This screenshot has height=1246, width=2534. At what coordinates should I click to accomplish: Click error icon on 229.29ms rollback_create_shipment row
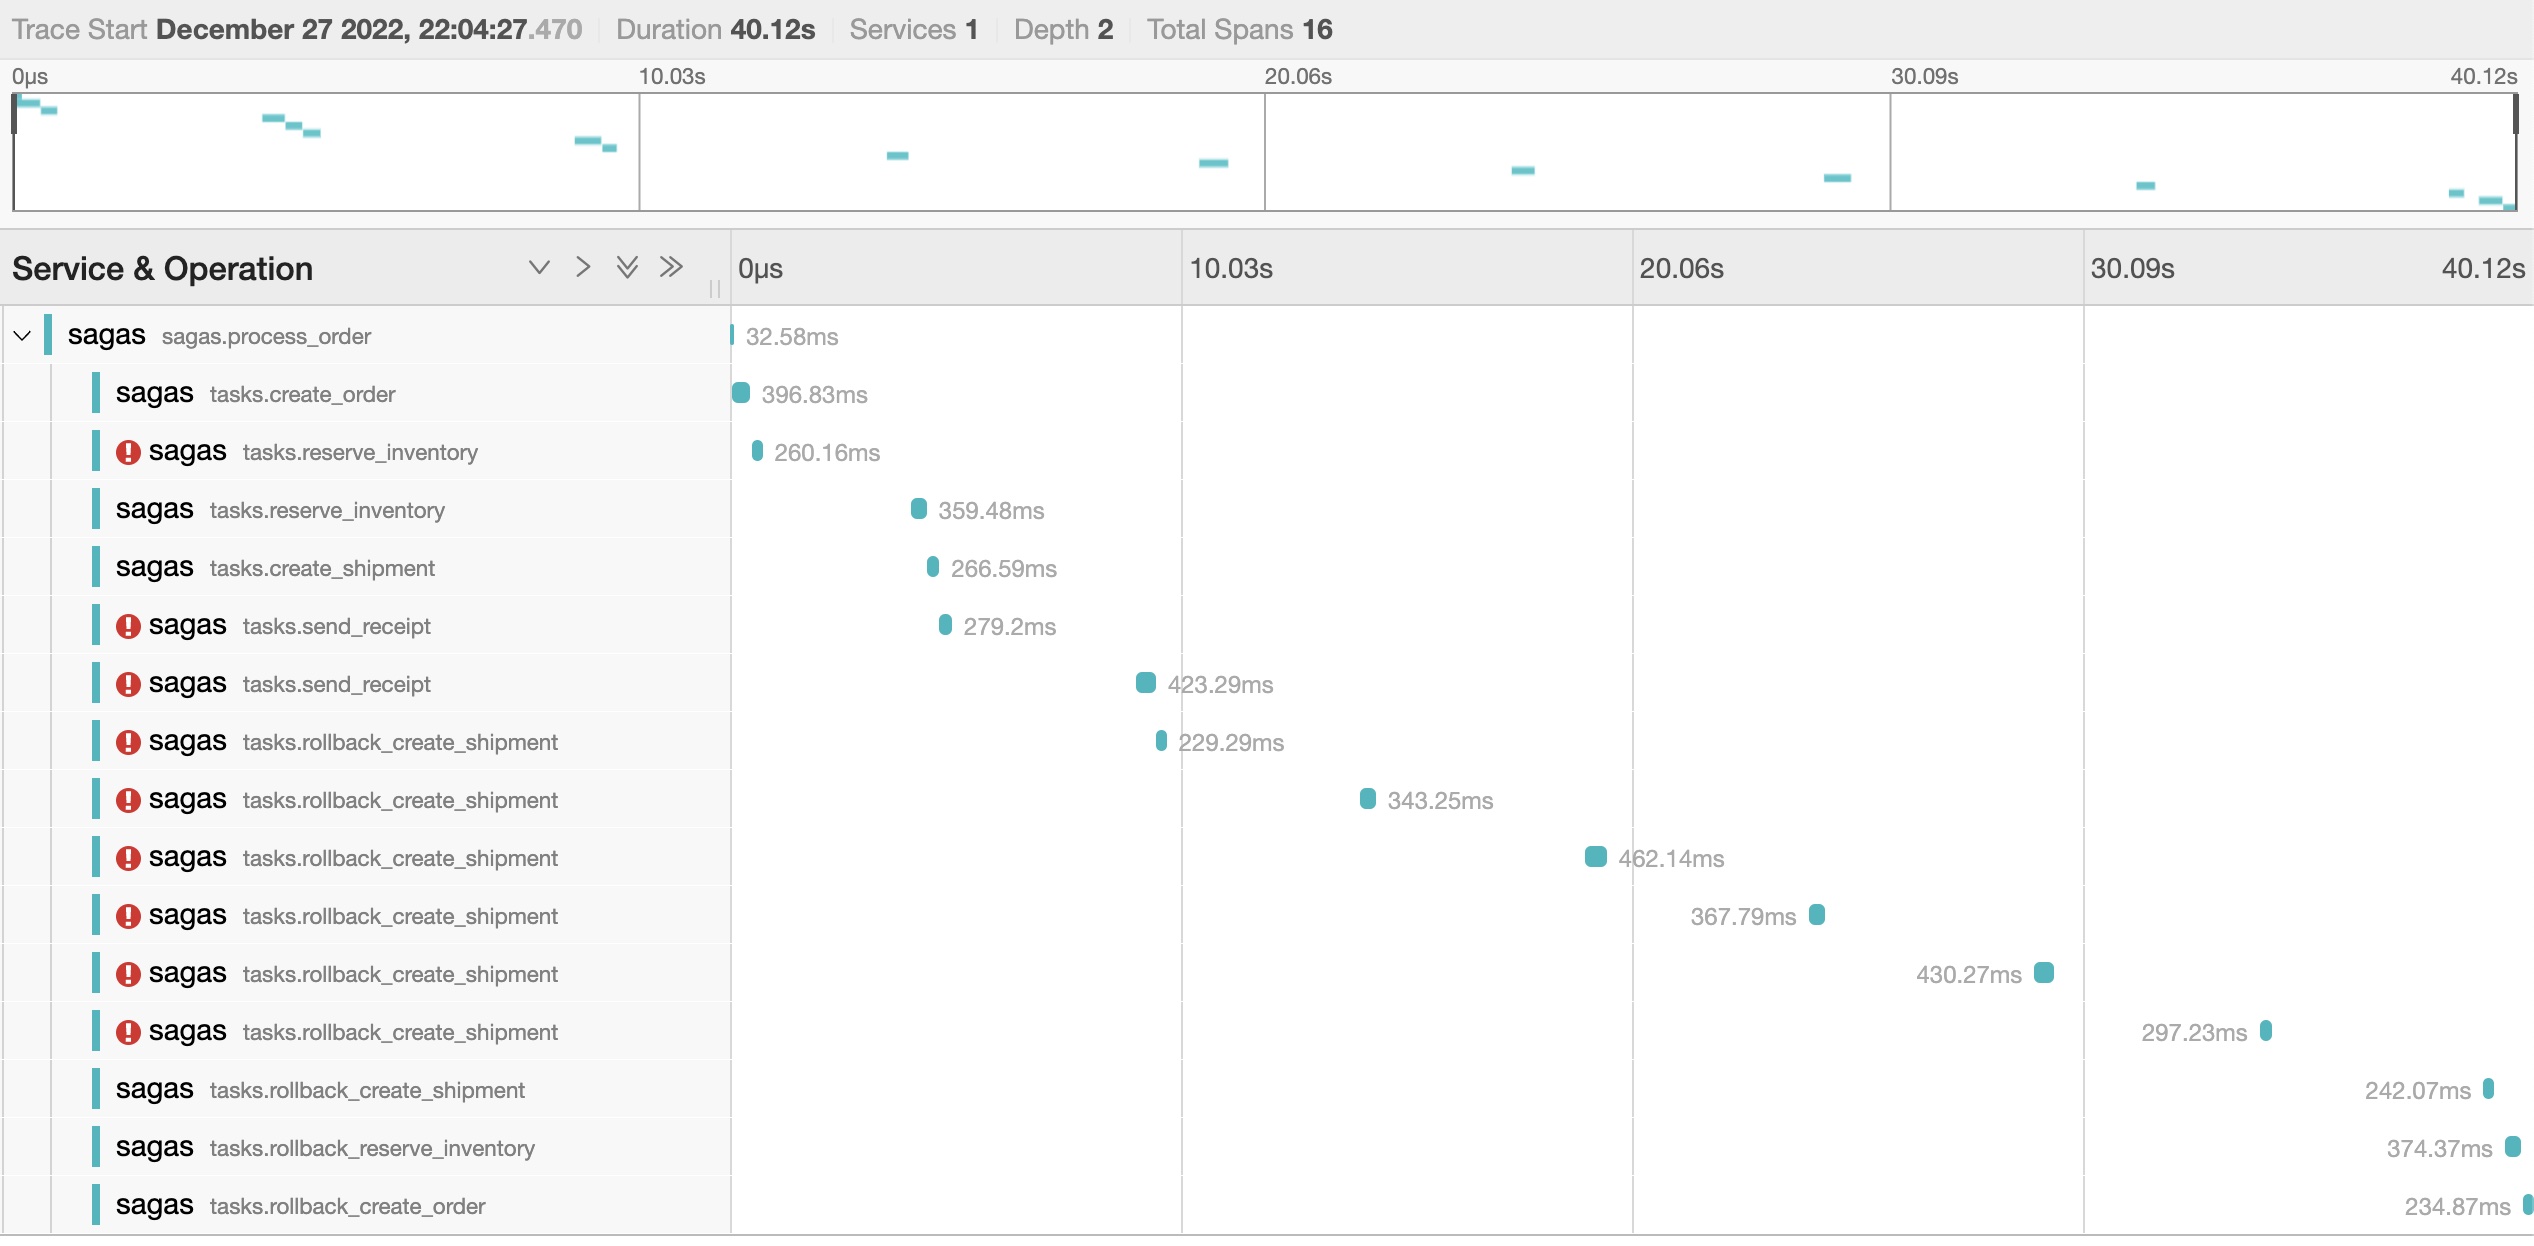click(x=128, y=742)
